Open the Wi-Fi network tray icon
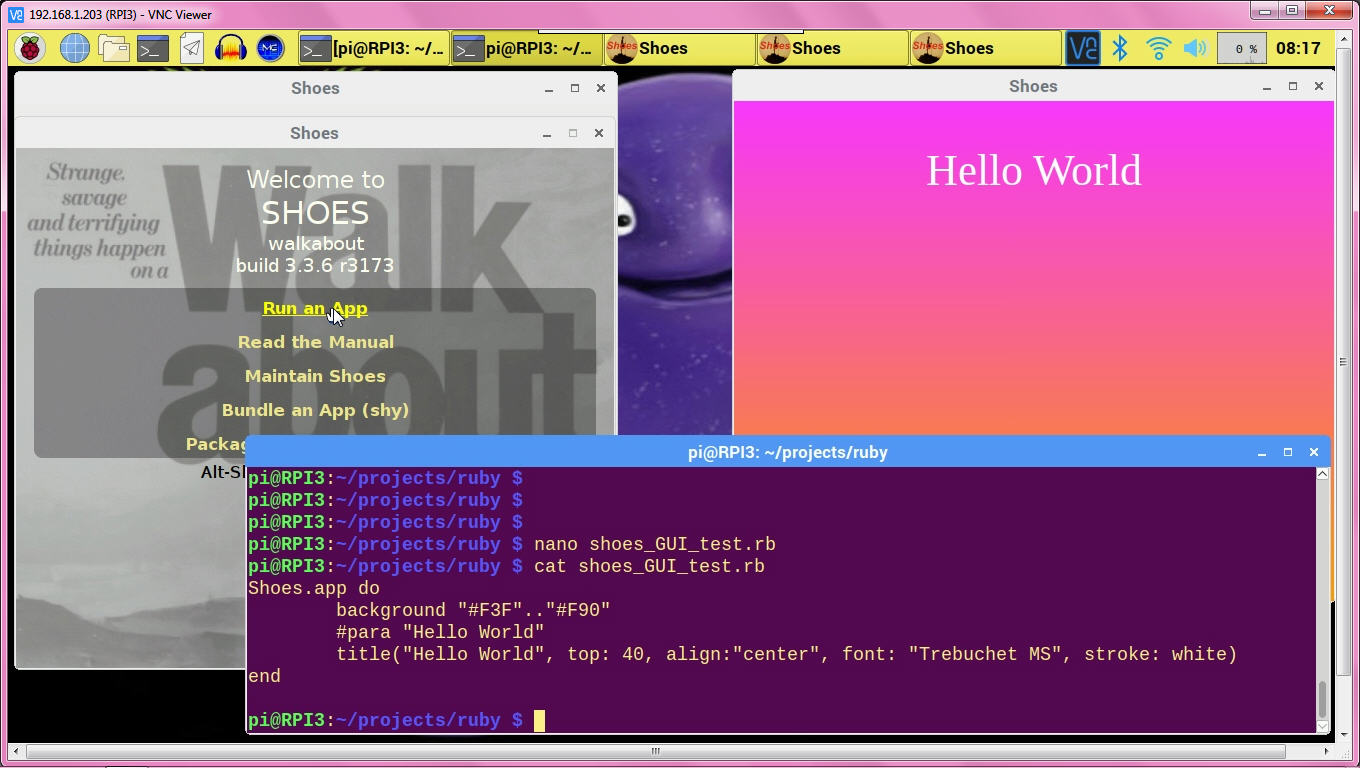Screen dimensions: 1360x768 (1158, 48)
